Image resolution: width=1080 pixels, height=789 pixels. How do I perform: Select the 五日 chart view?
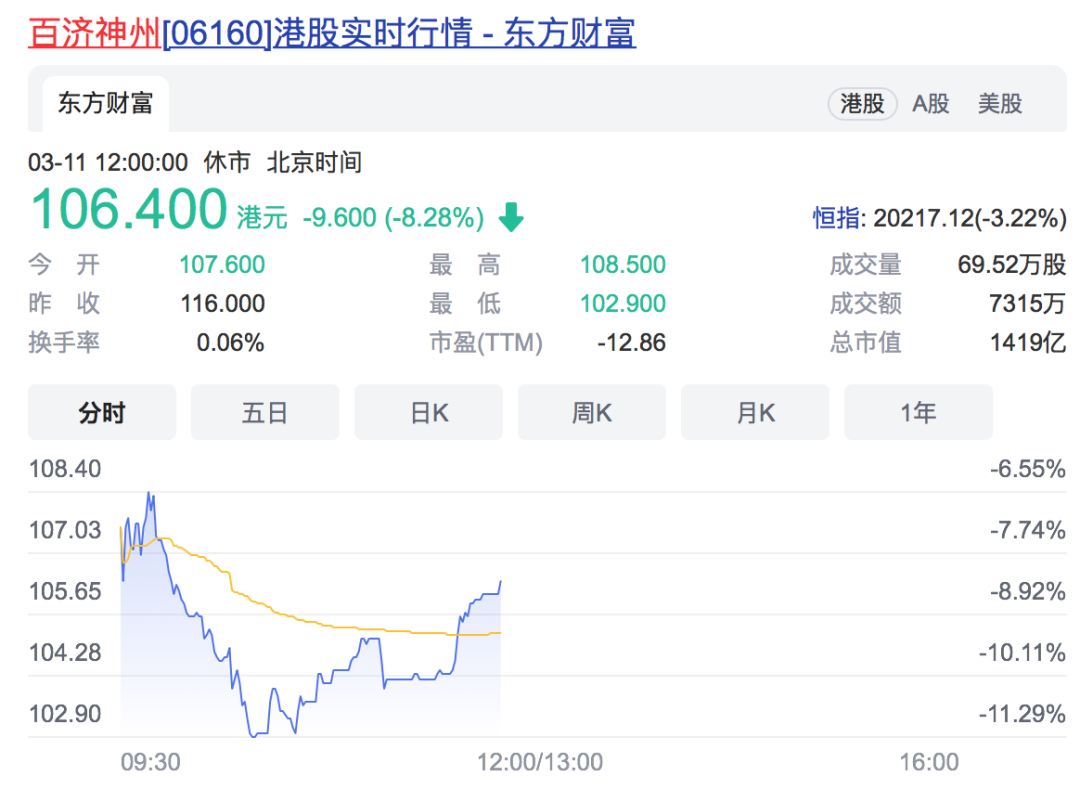coord(264,412)
